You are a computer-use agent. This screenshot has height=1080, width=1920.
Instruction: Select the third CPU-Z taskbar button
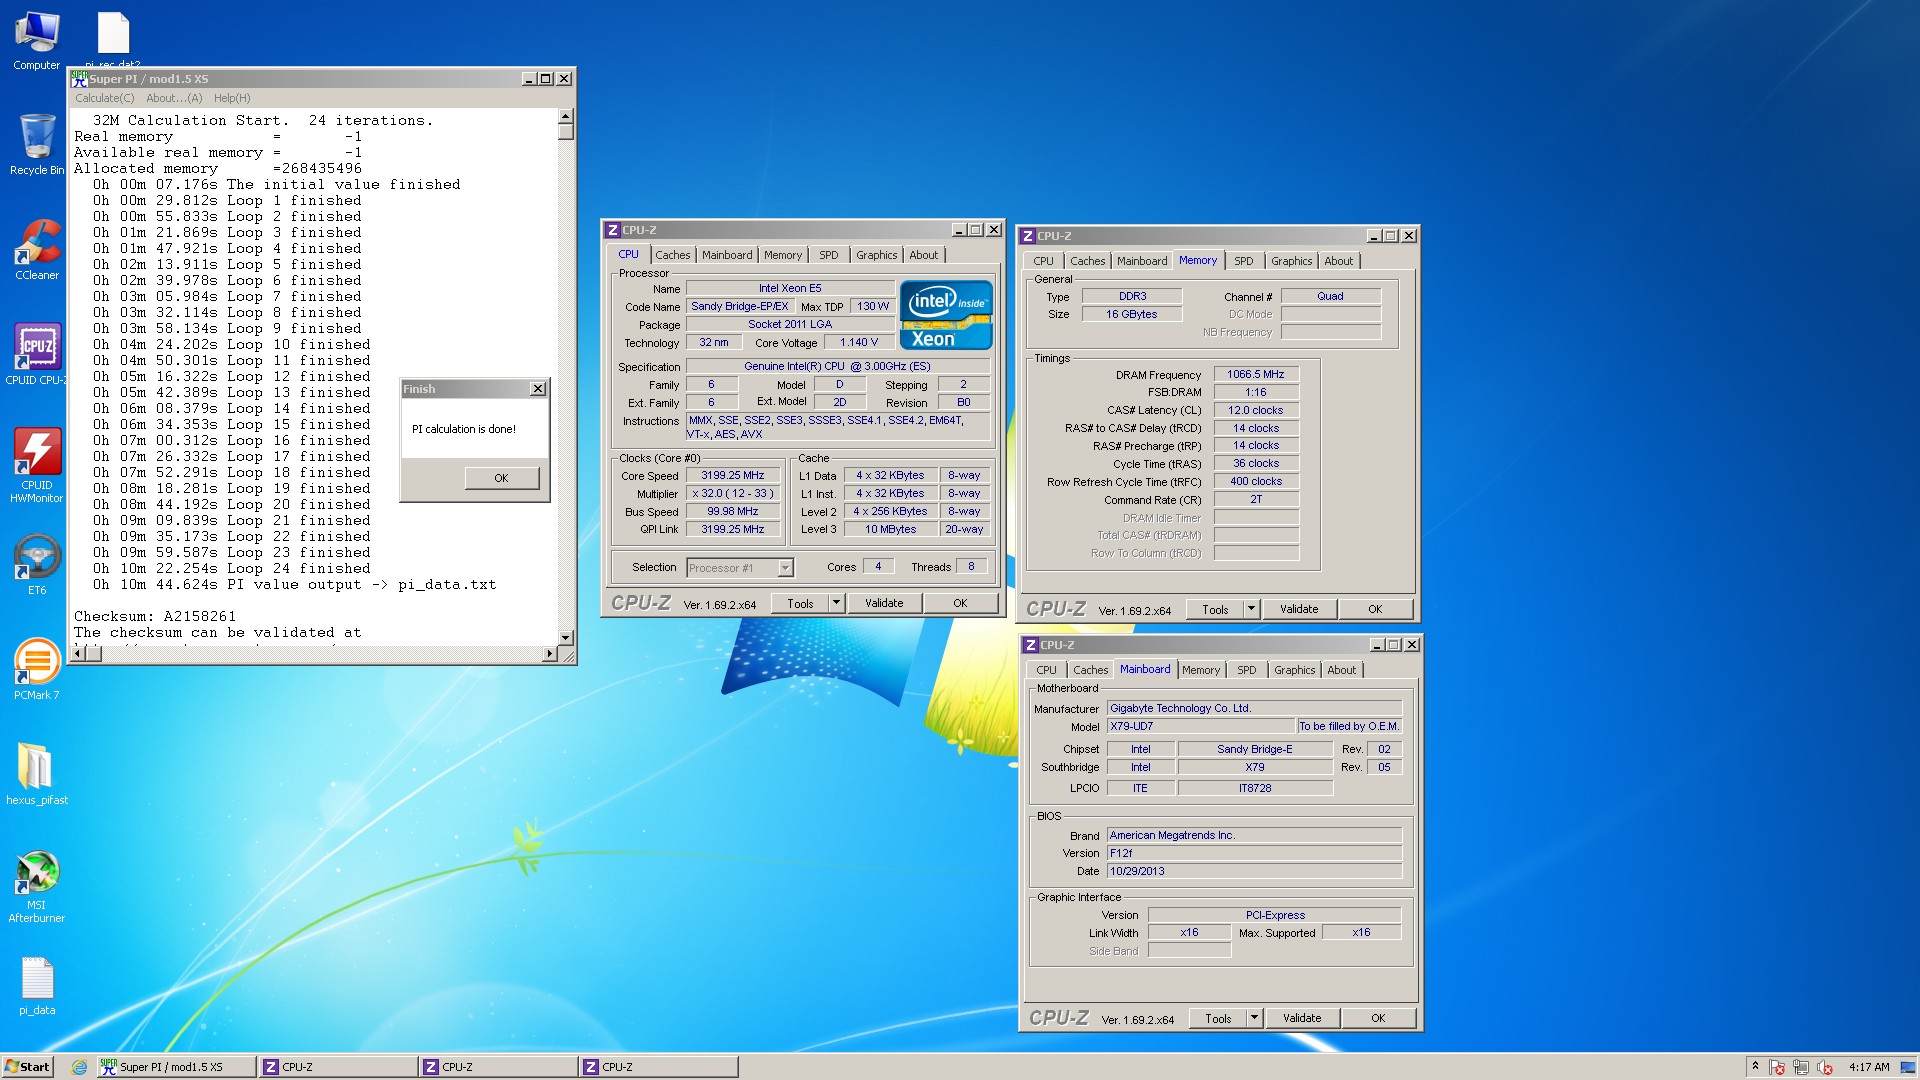point(657,1067)
